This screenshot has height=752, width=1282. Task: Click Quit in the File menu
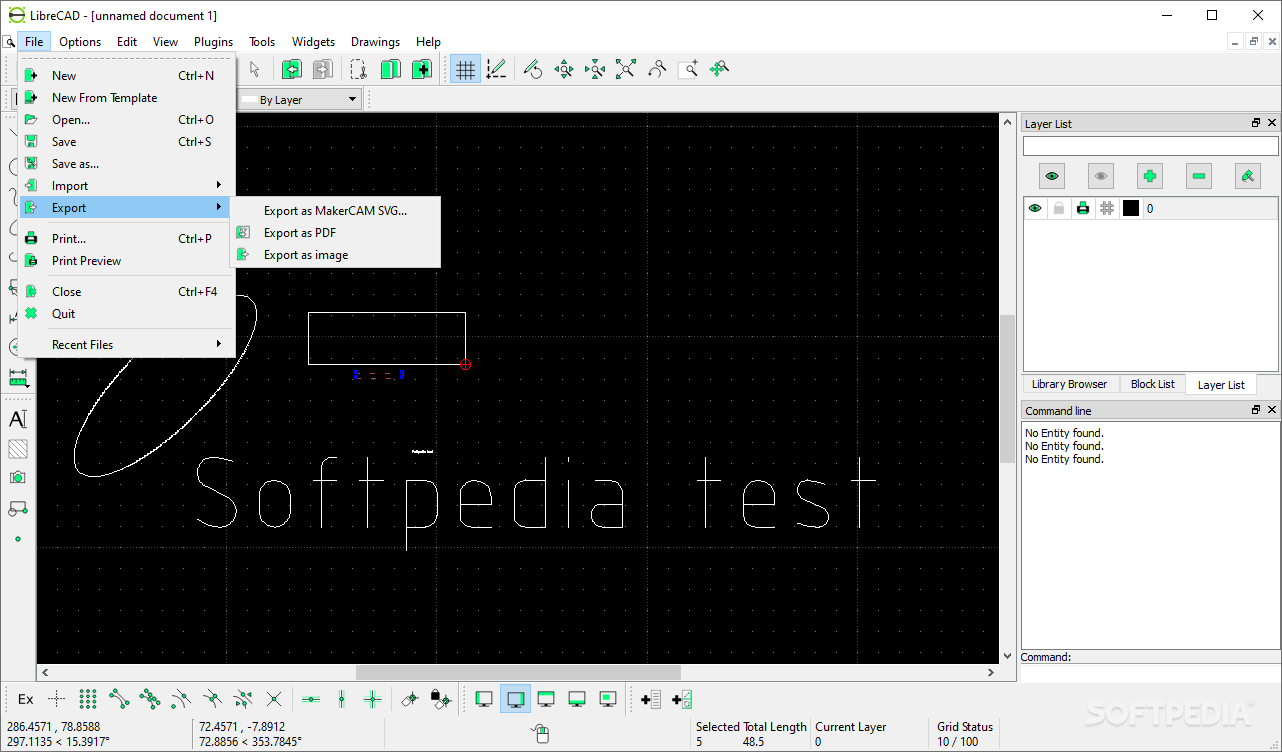point(127,313)
